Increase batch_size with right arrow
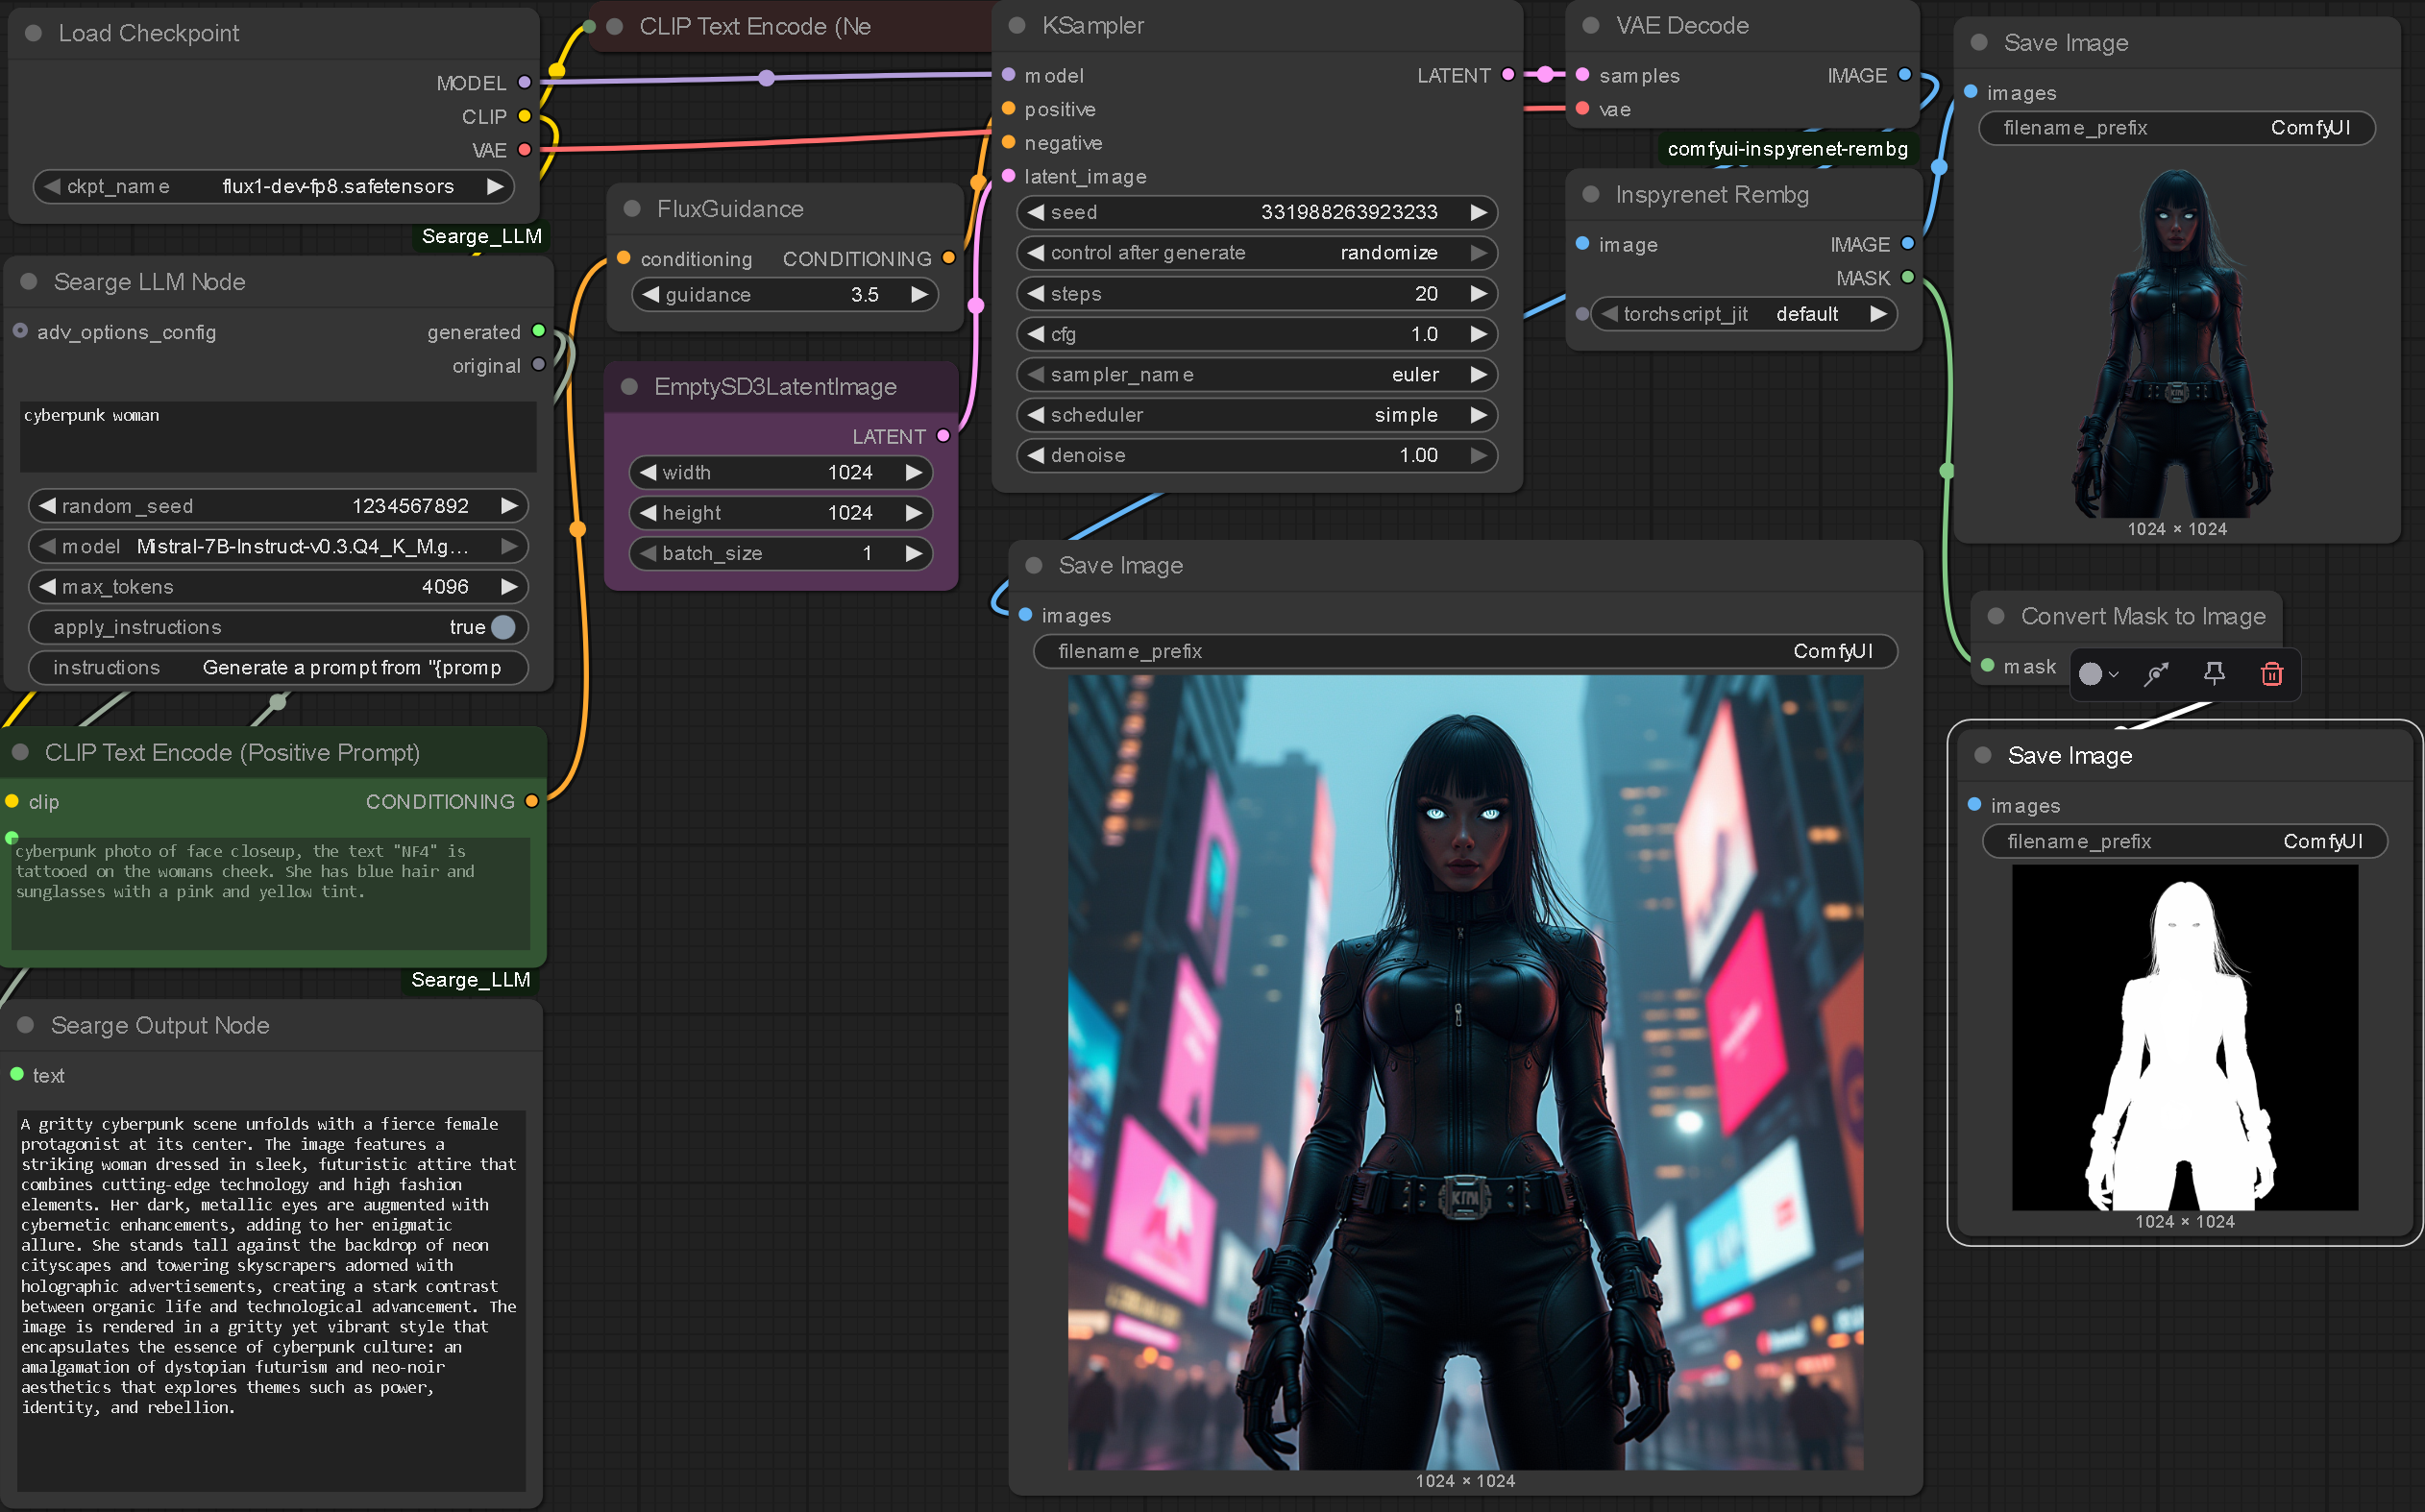Image resolution: width=2425 pixels, height=1512 pixels. click(913, 553)
